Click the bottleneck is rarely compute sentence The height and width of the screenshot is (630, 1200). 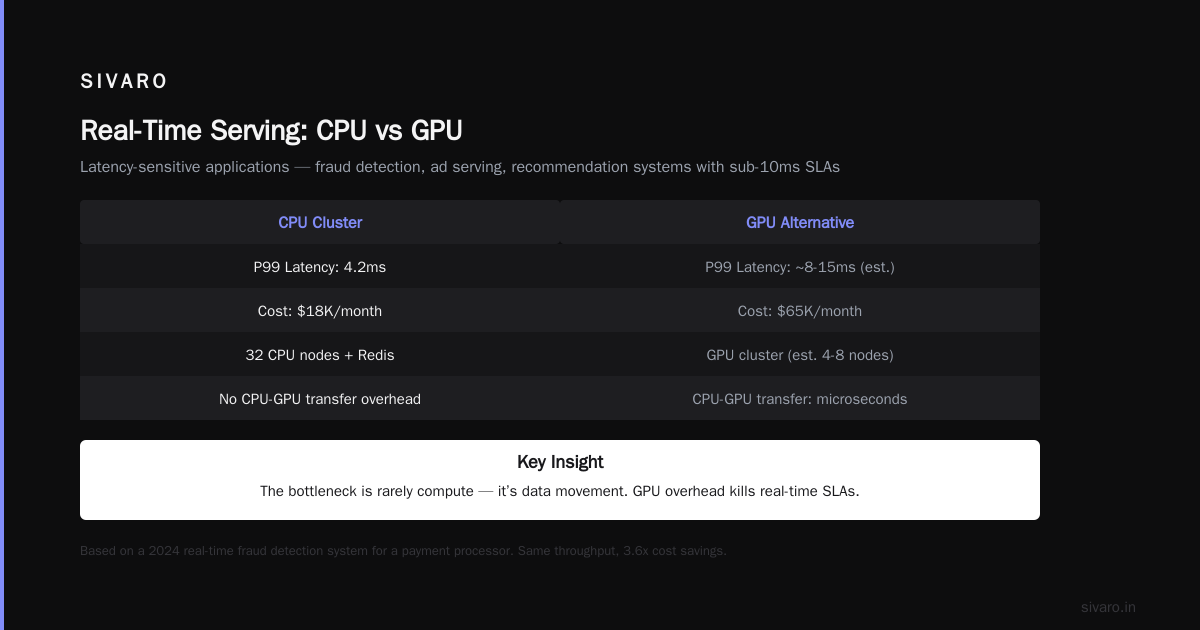(560, 491)
